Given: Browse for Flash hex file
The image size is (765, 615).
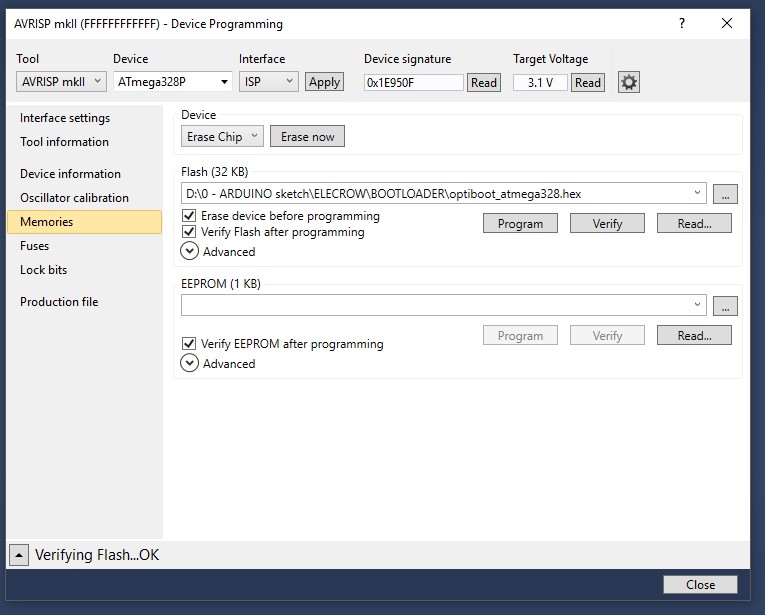Looking at the screenshot, I should (725, 194).
